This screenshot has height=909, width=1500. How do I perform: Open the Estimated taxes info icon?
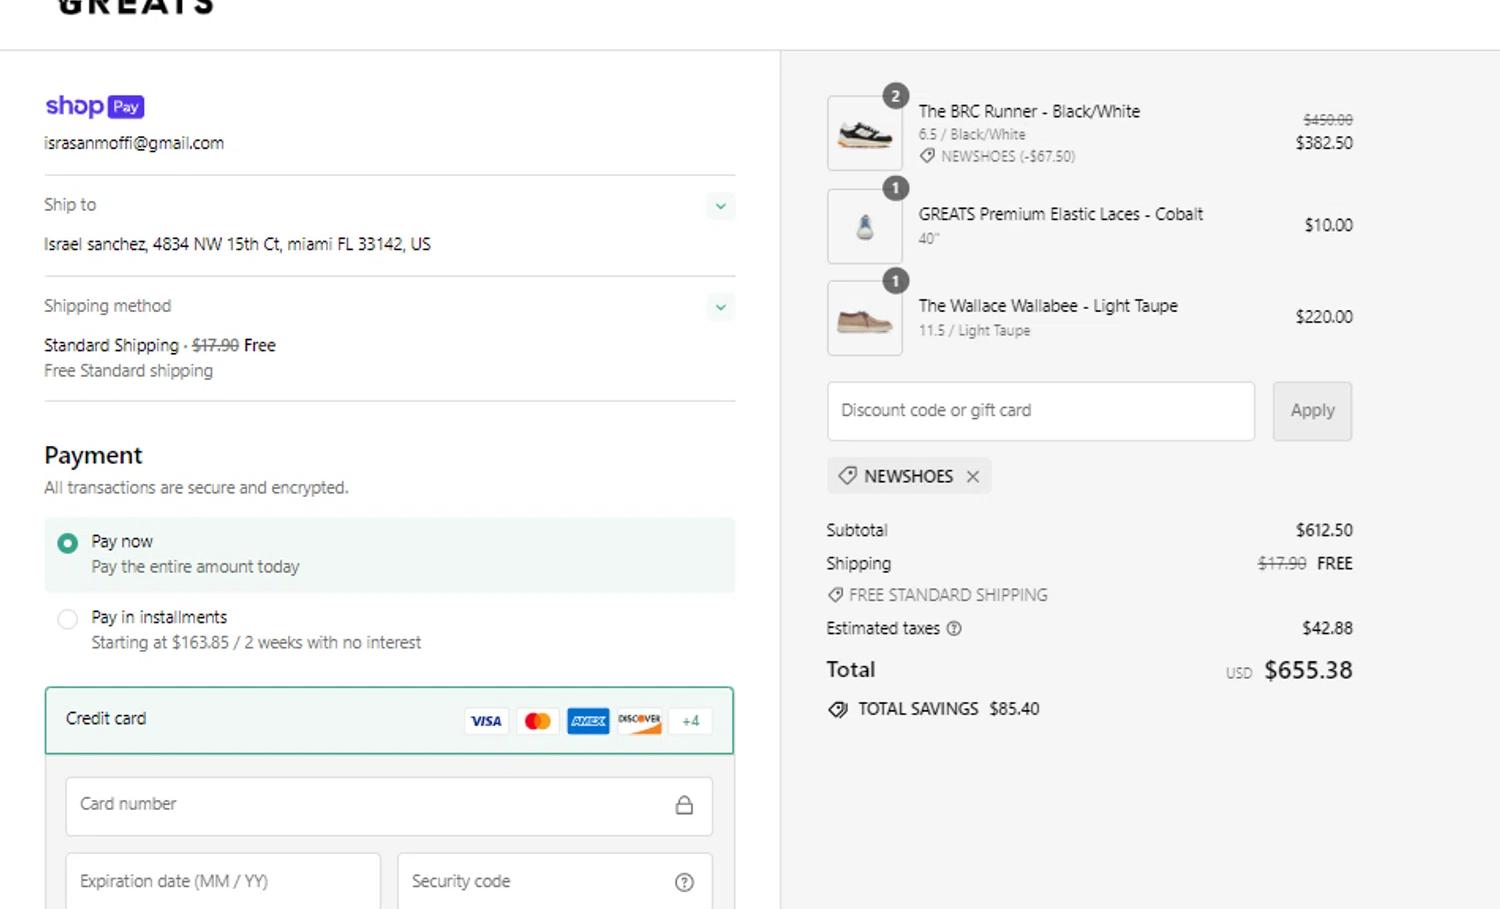[x=954, y=629]
